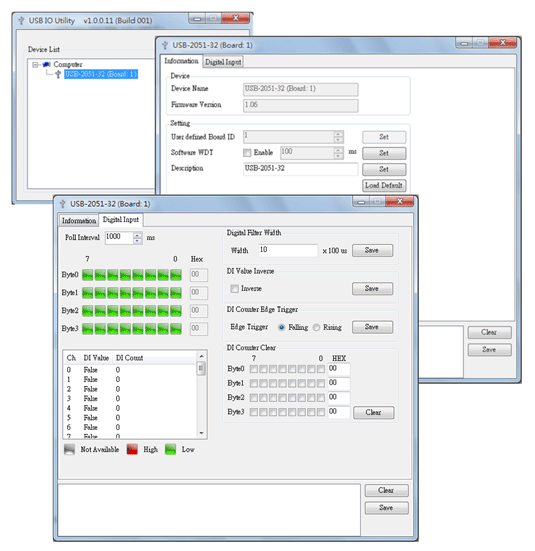Check Byte0 bit 0 counter clear box
The height and width of the screenshot is (551, 535).
(x=321, y=369)
